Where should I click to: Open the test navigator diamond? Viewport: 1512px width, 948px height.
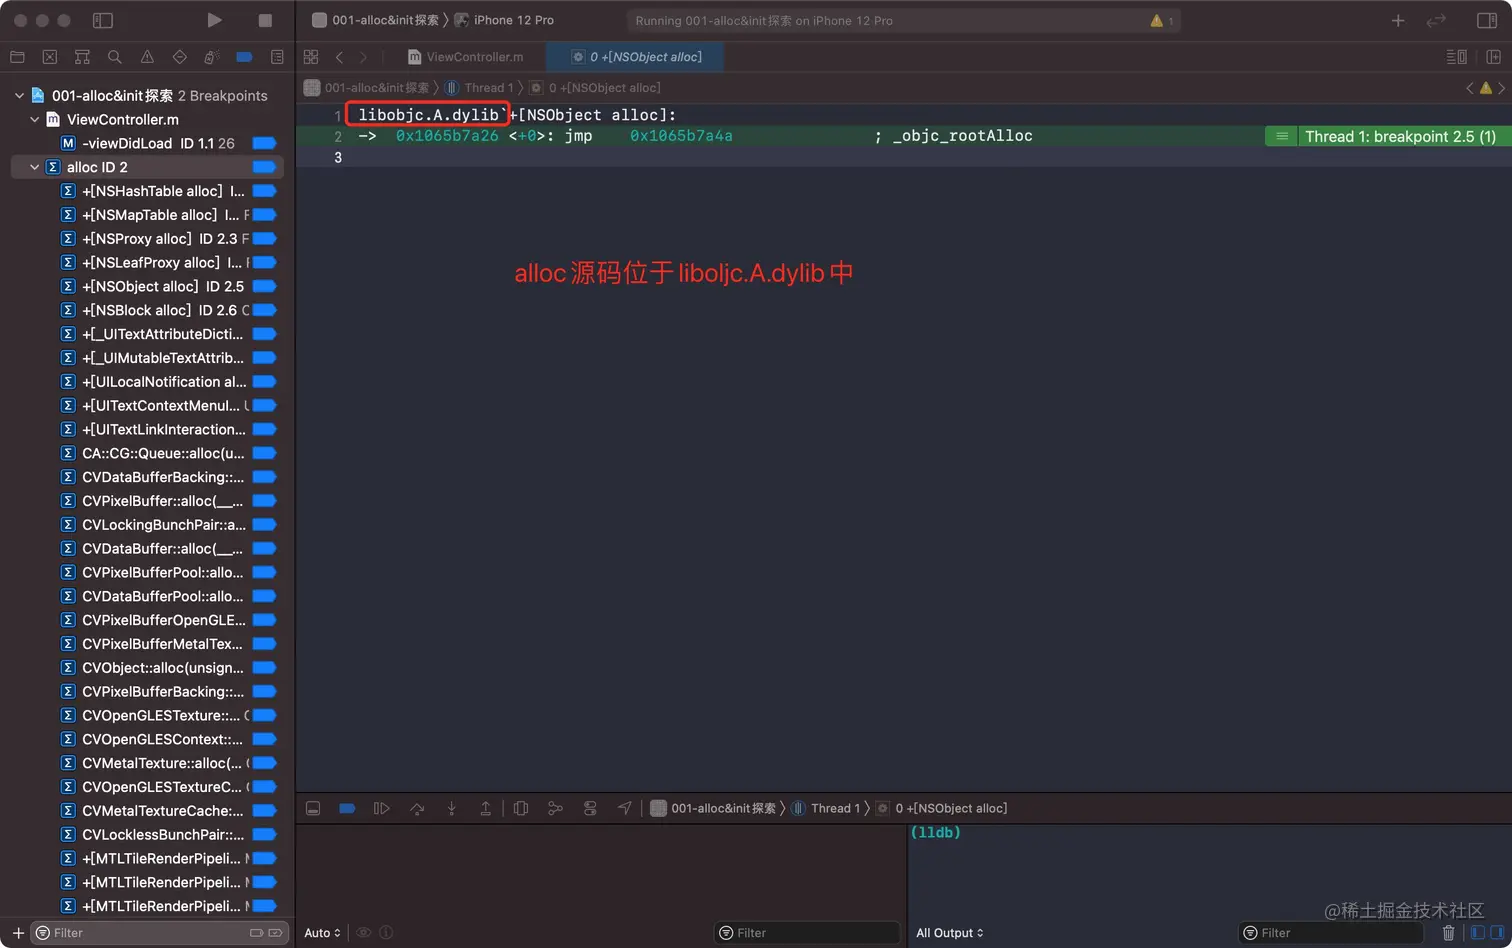[x=180, y=57]
